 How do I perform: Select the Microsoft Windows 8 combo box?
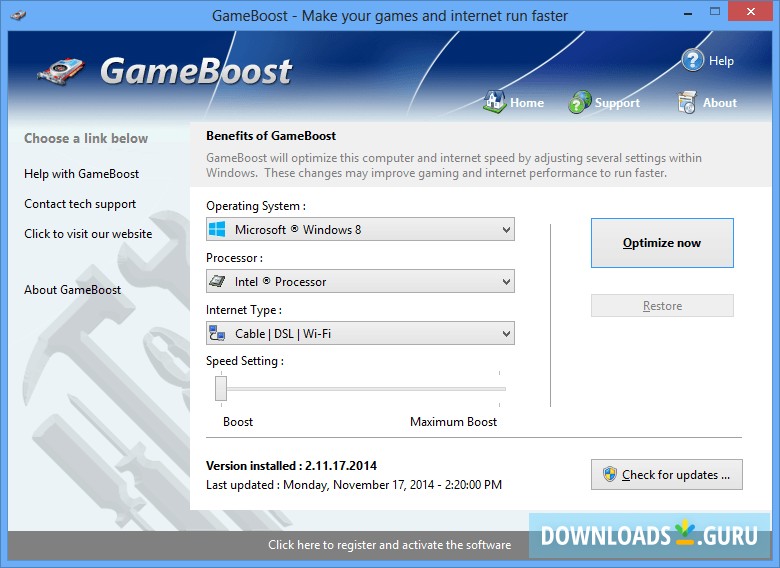[x=360, y=229]
